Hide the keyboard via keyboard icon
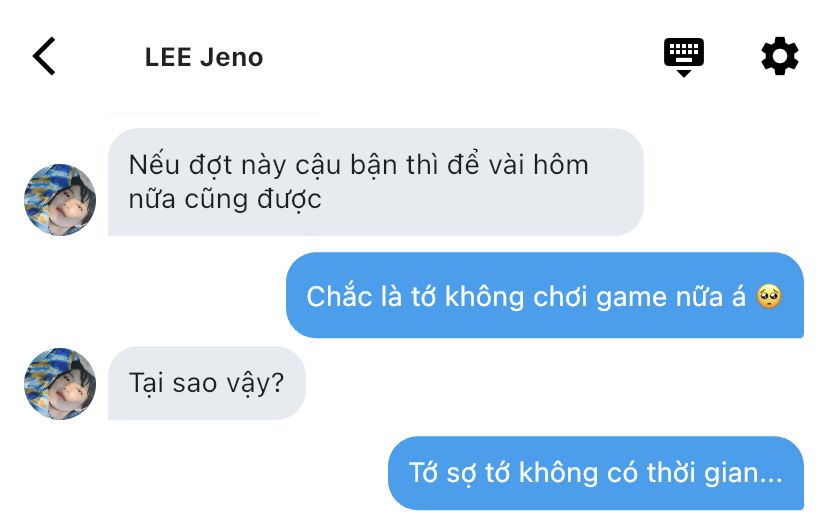828x516 pixels. point(683,57)
